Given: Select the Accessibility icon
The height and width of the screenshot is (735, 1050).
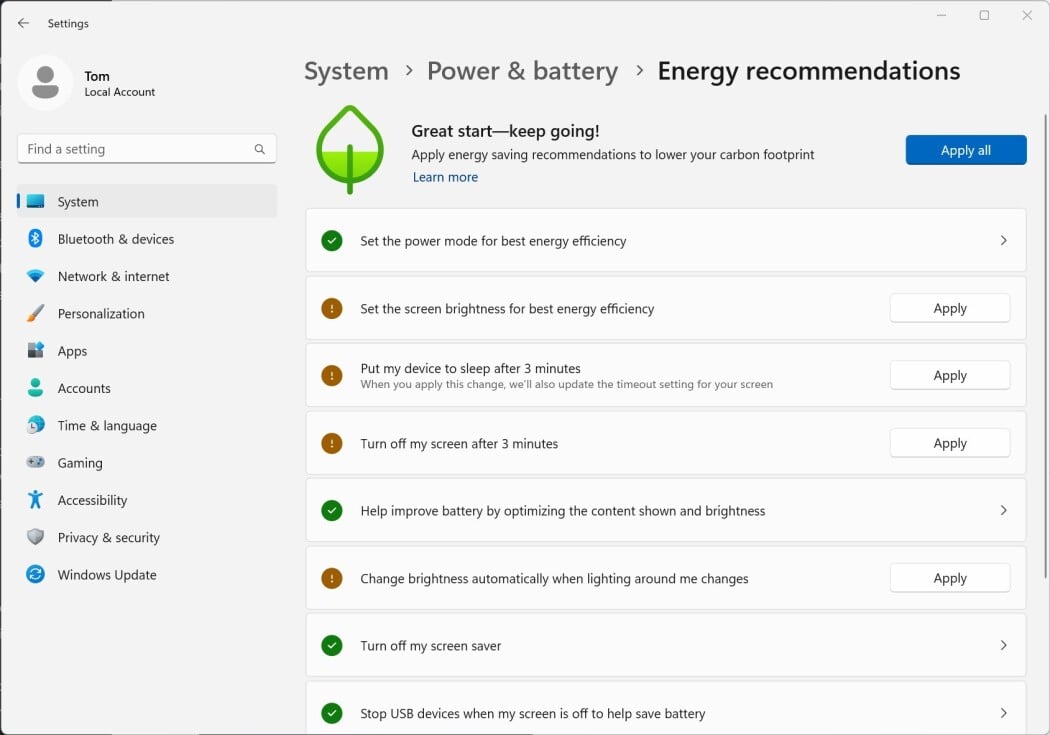Looking at the screenshot, I should point(37,500).
